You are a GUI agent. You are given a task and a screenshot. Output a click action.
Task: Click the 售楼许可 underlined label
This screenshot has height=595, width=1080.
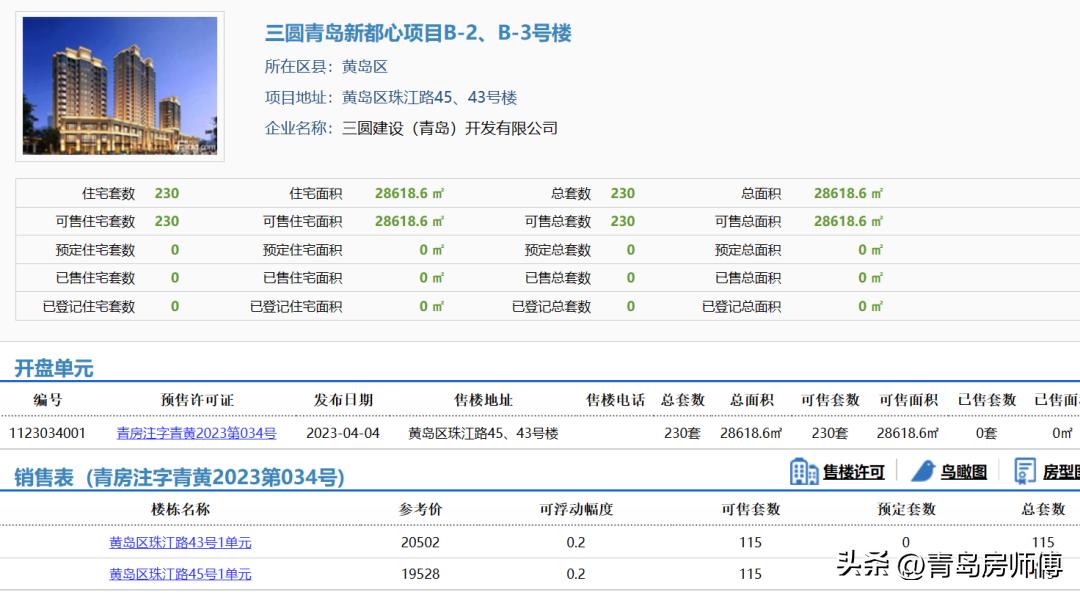coord(852,470)
